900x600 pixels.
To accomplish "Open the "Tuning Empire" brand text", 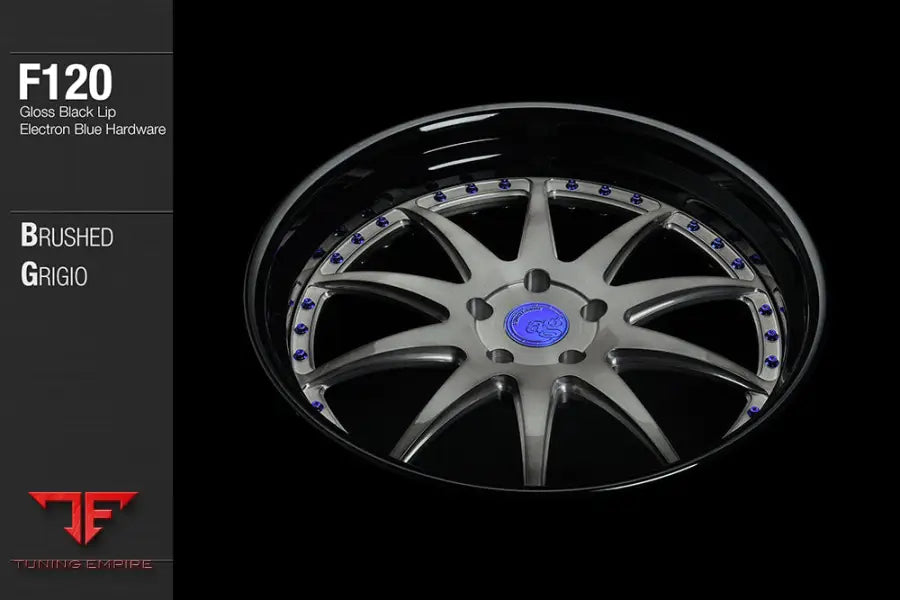I will click(84, 564).
